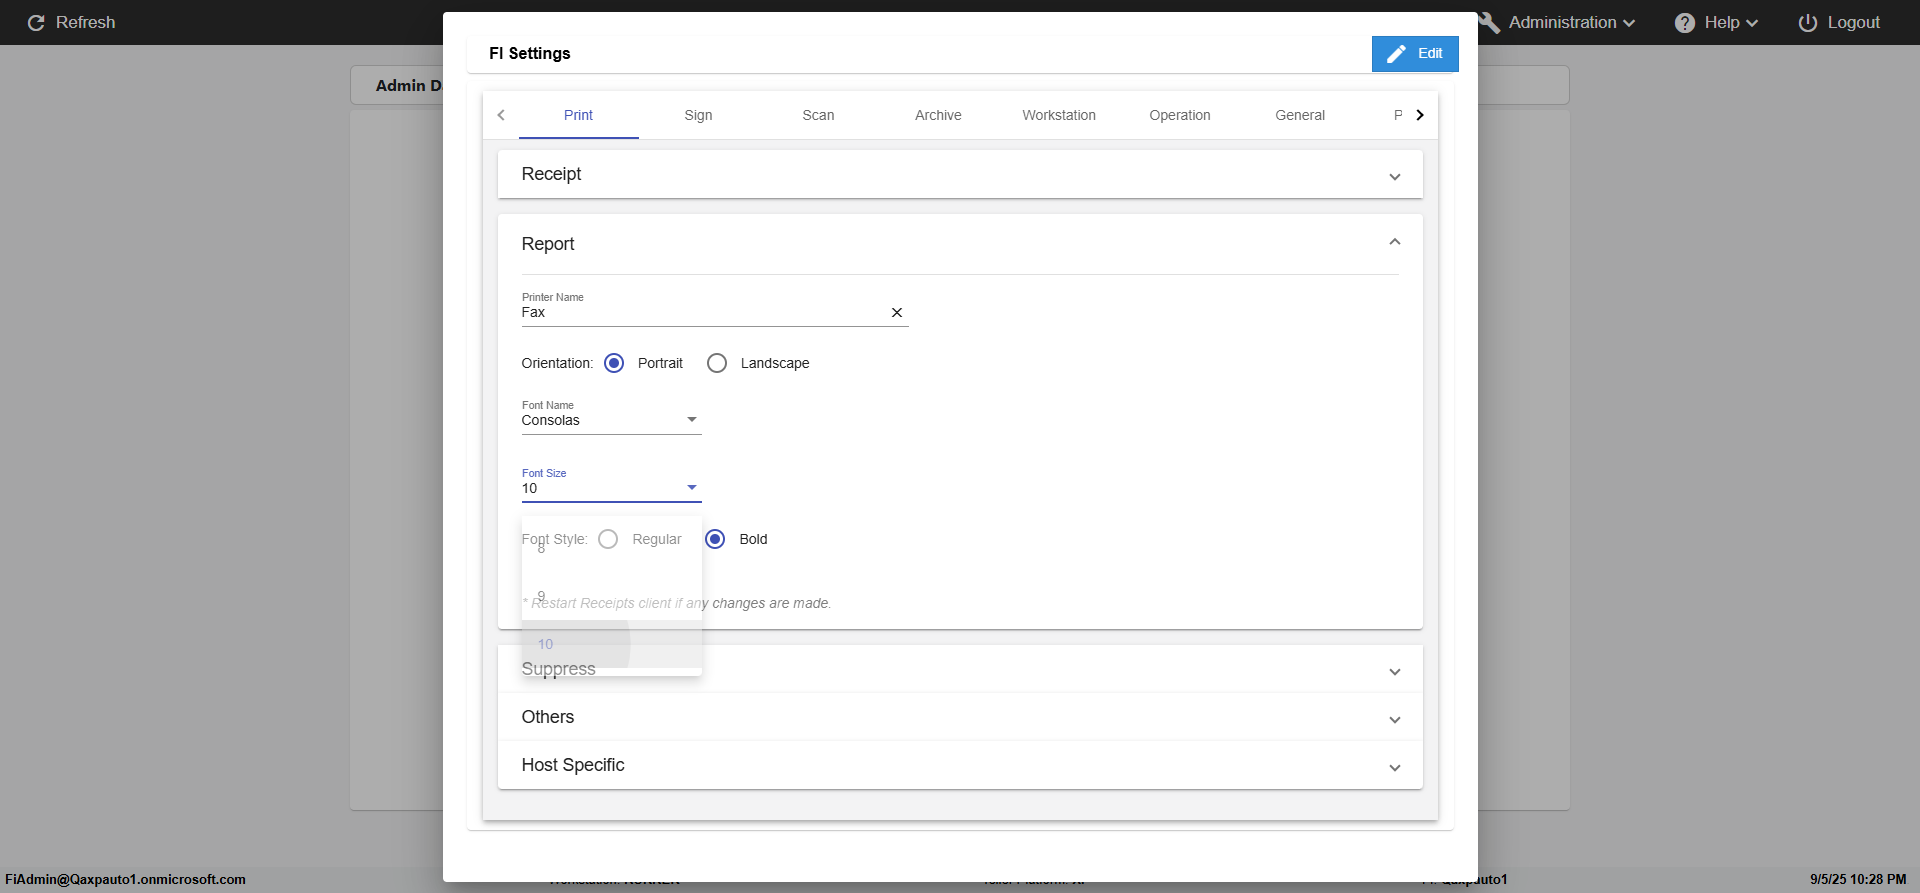
Task: Open the Help menu
Action: [x=1716, y=22]
